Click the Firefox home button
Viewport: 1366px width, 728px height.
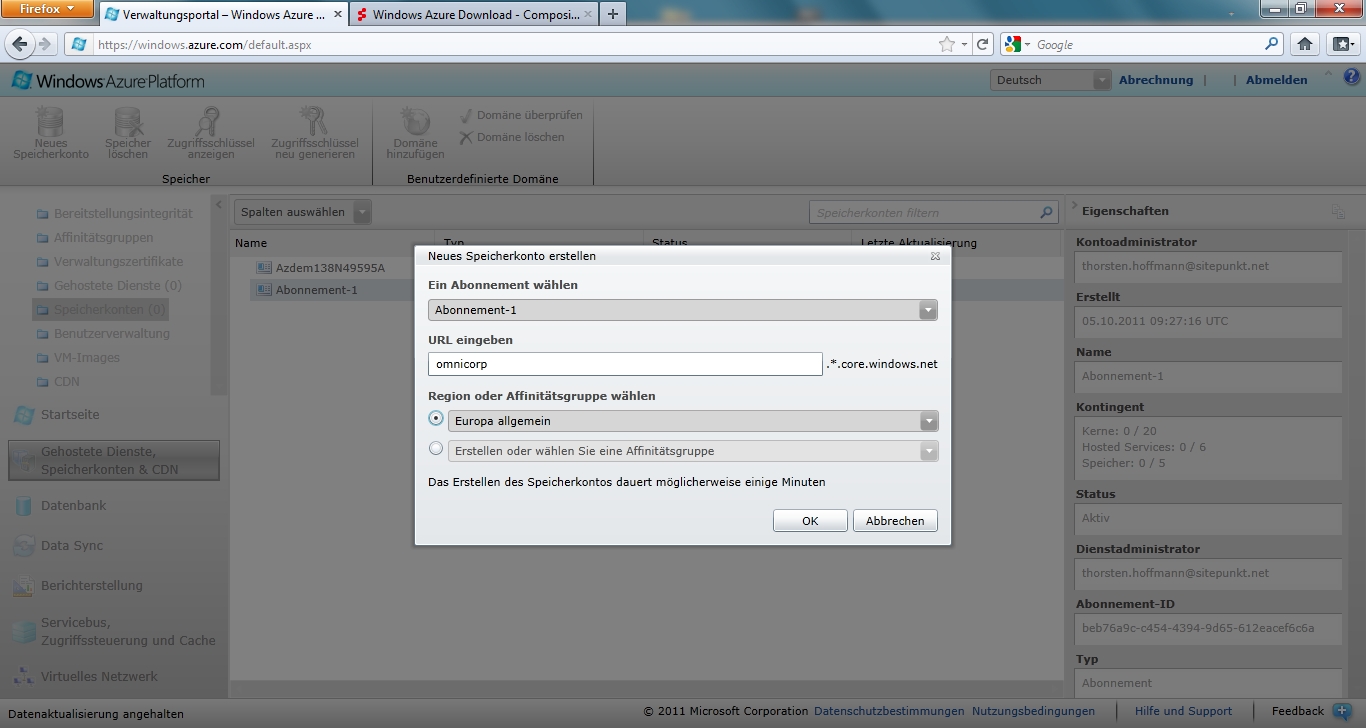[1304, 44]
